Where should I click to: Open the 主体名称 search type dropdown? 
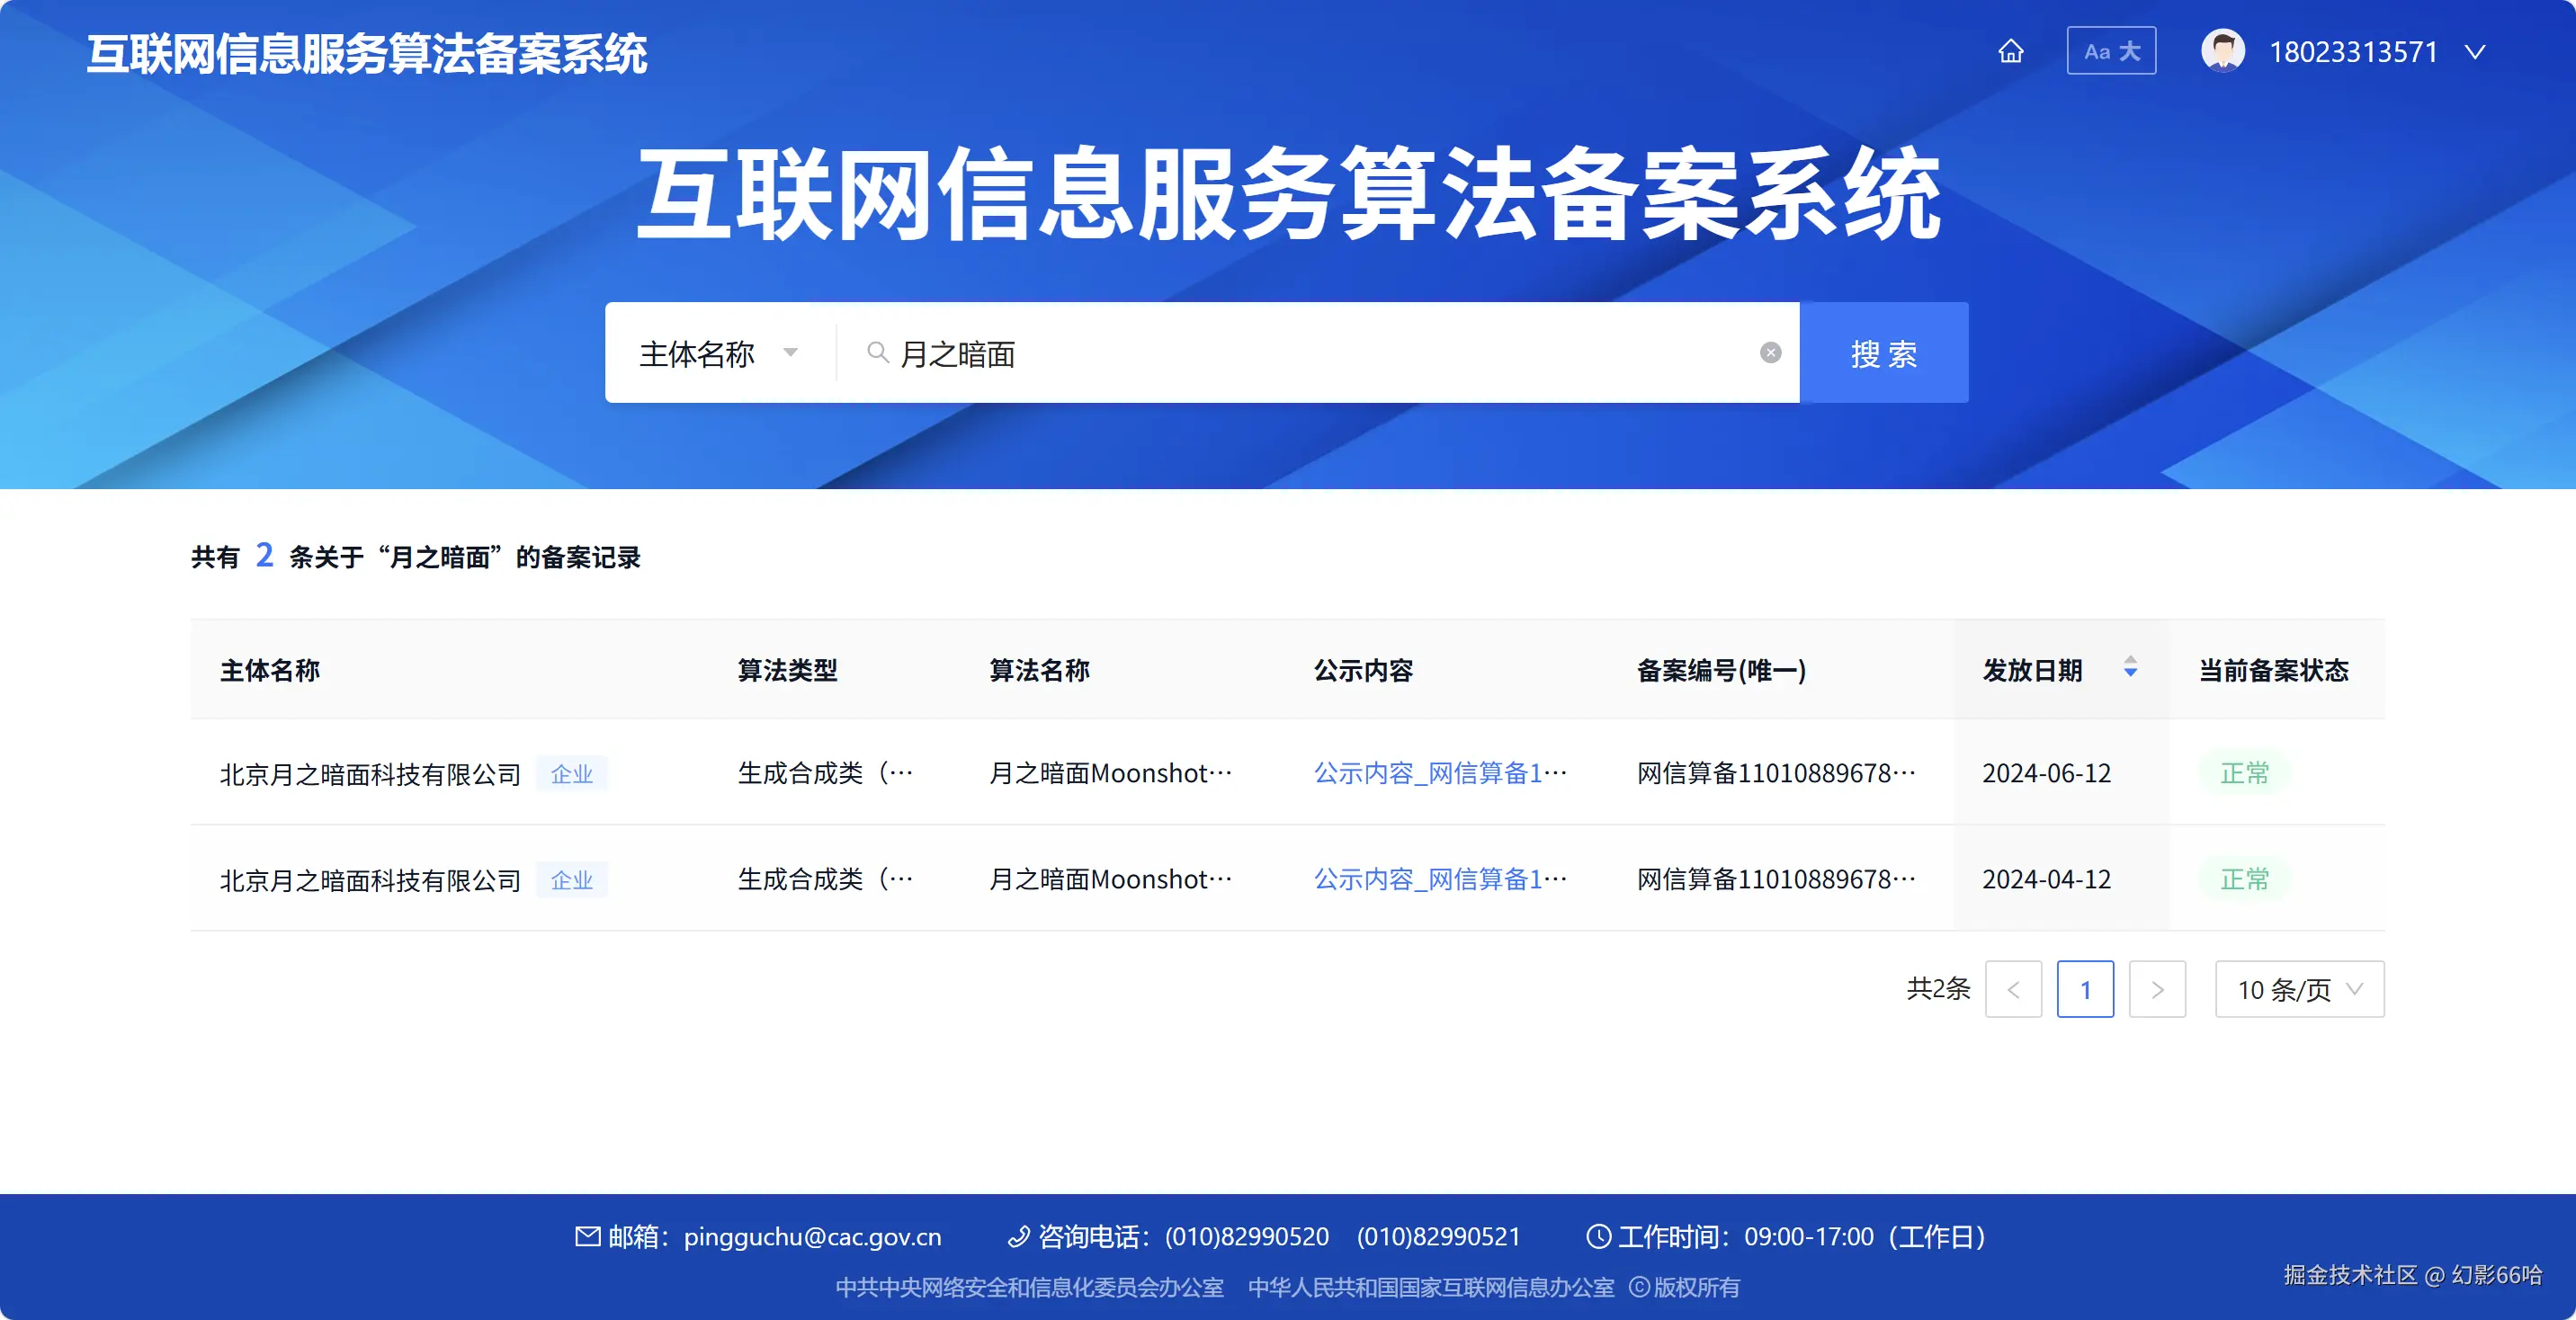[x=719, y=353]
